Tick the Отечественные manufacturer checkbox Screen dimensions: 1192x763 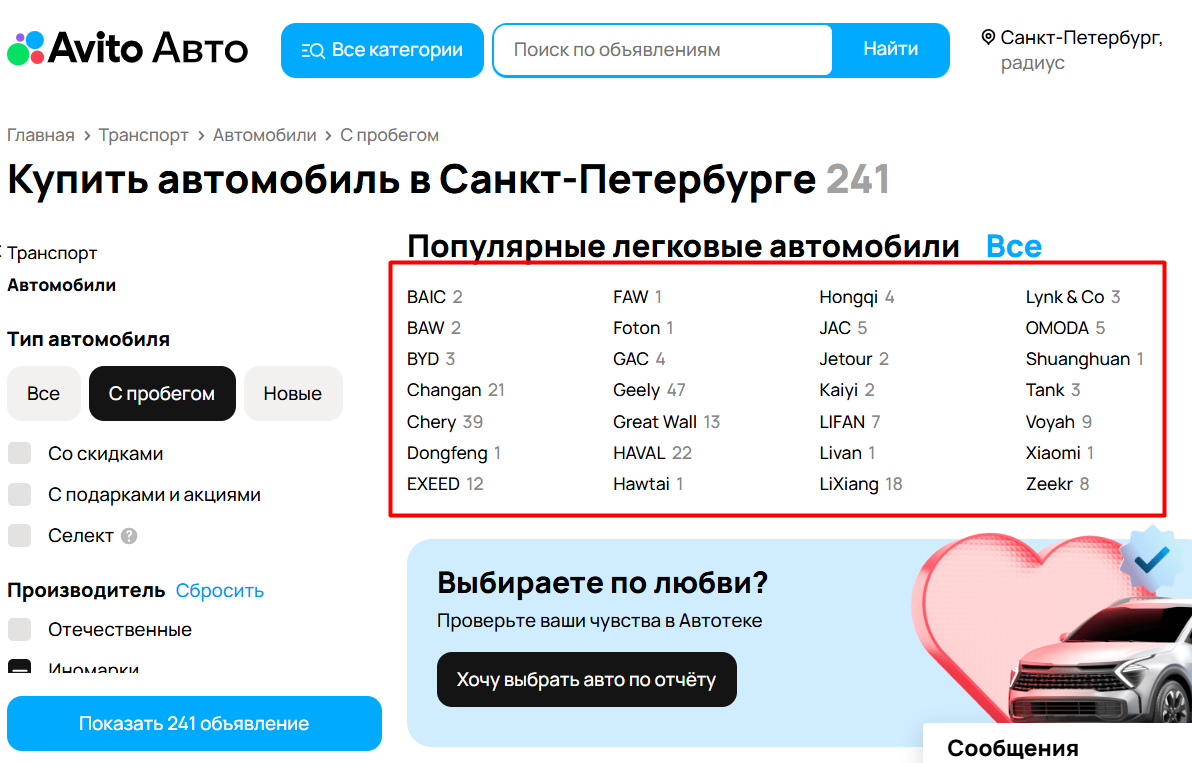point(19,629)
